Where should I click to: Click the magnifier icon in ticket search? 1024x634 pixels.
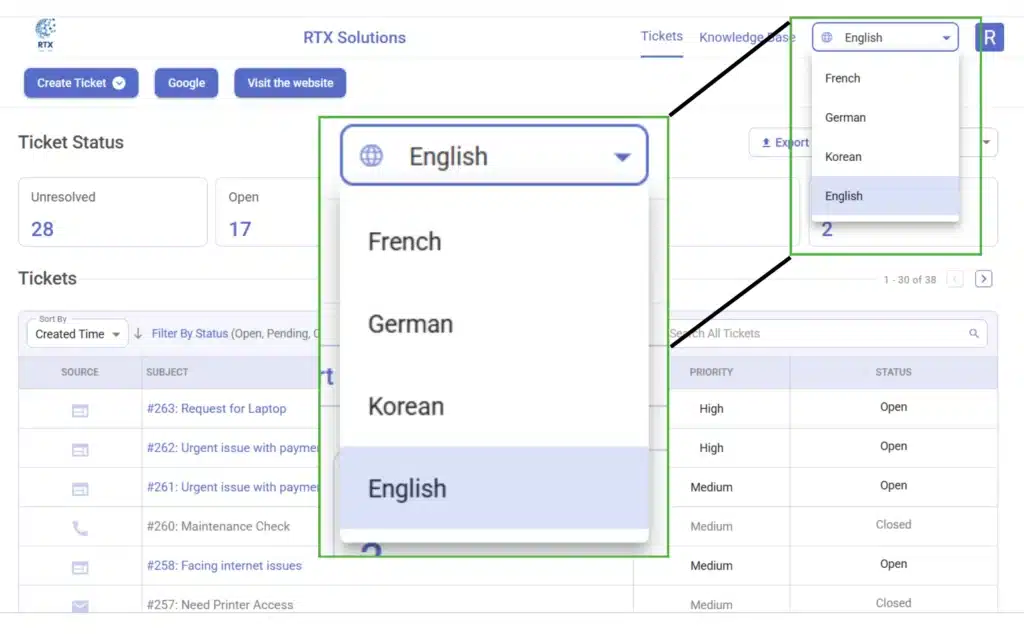(973, 334)
